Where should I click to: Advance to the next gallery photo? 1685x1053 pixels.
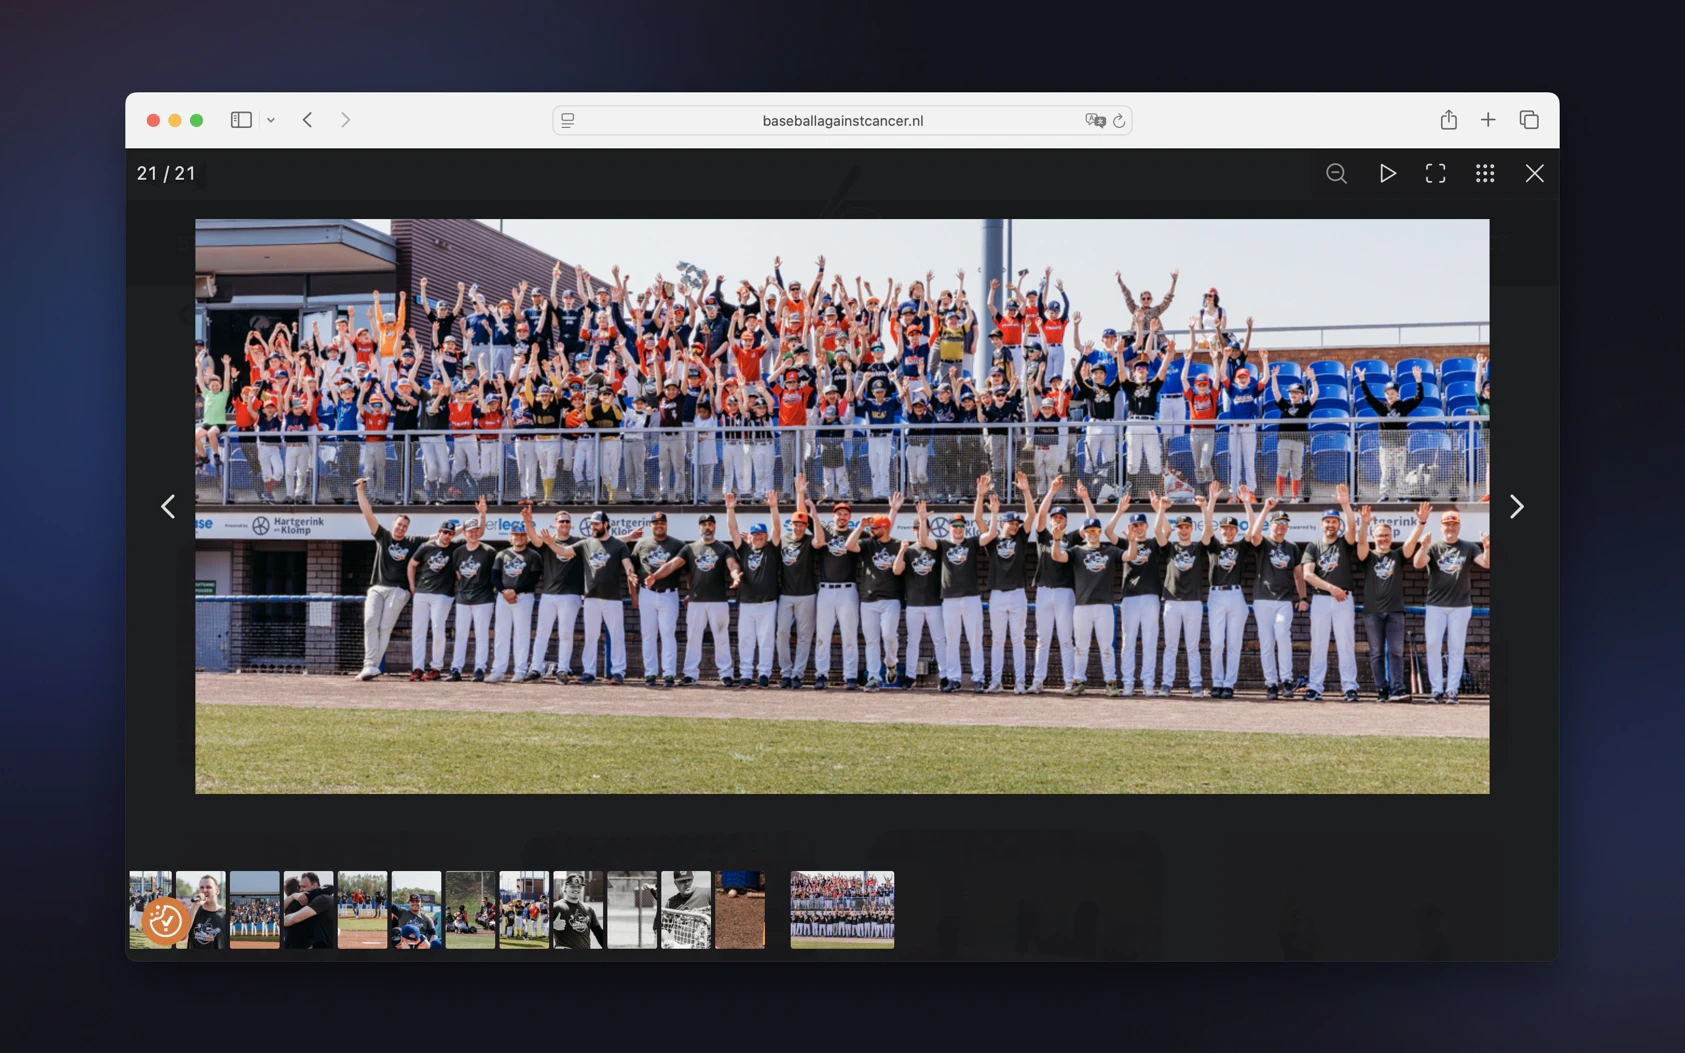pyautogui.click(x=1516, y=507)
